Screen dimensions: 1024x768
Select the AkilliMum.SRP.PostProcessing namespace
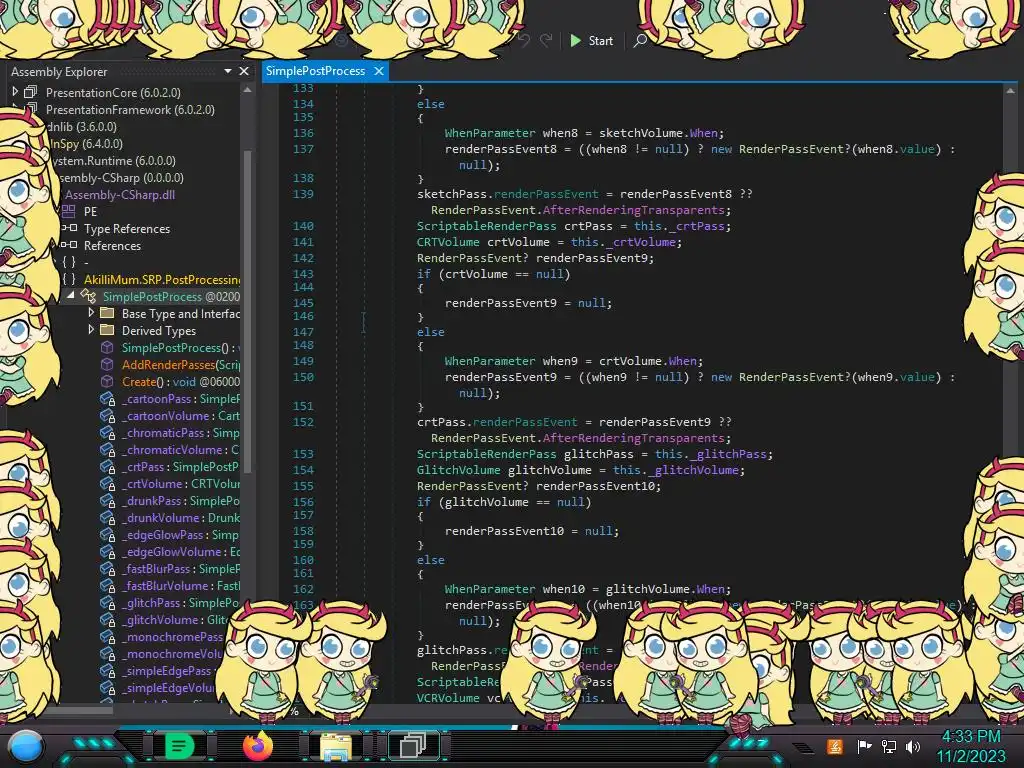[162, 280]
